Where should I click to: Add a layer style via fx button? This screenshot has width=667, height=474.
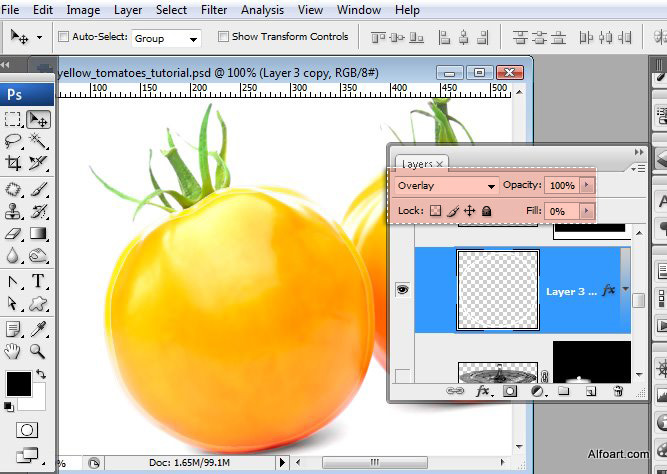tap(483, 391)
